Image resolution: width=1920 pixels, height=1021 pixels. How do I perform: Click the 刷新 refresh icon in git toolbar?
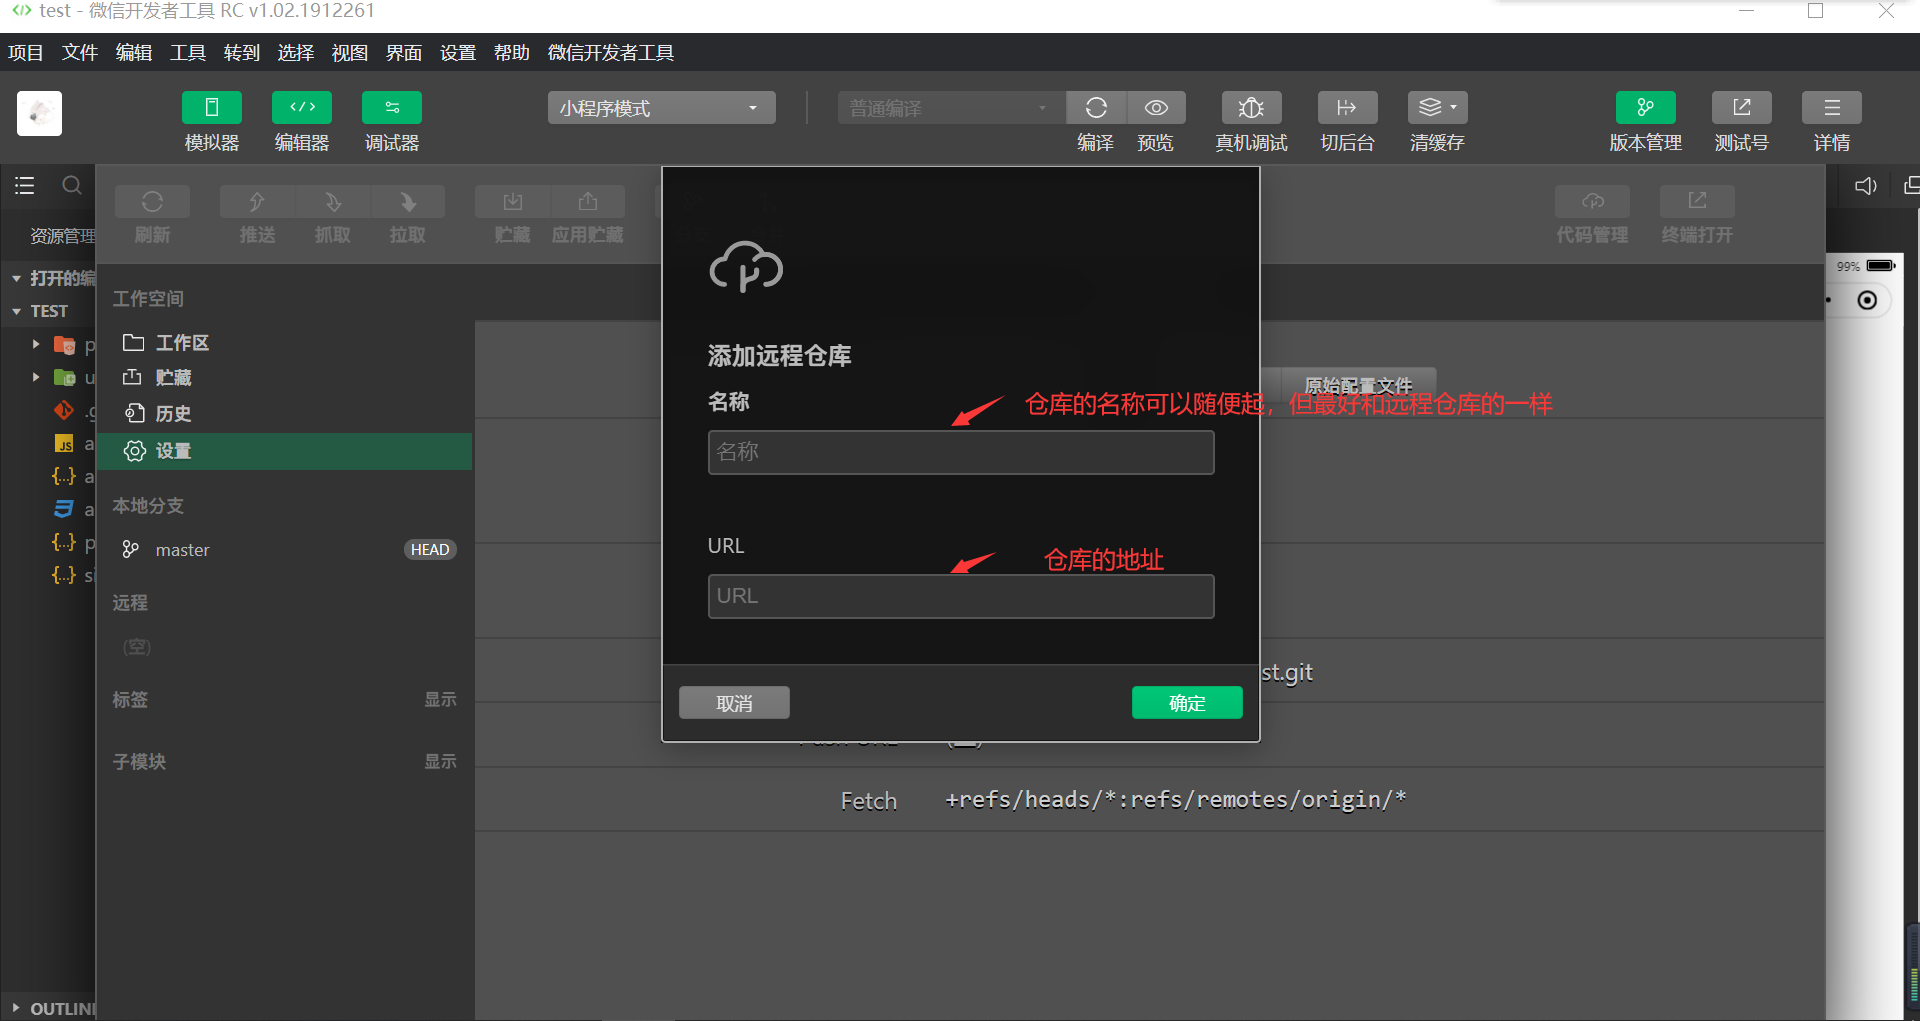(x=152, y=201)
